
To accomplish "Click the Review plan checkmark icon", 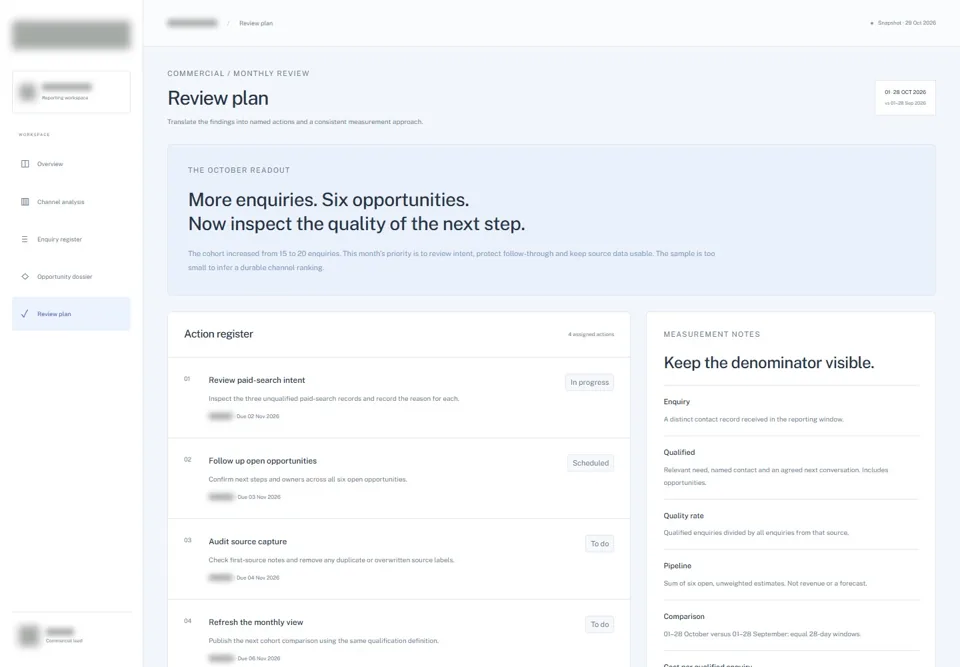I will (25, 314).
